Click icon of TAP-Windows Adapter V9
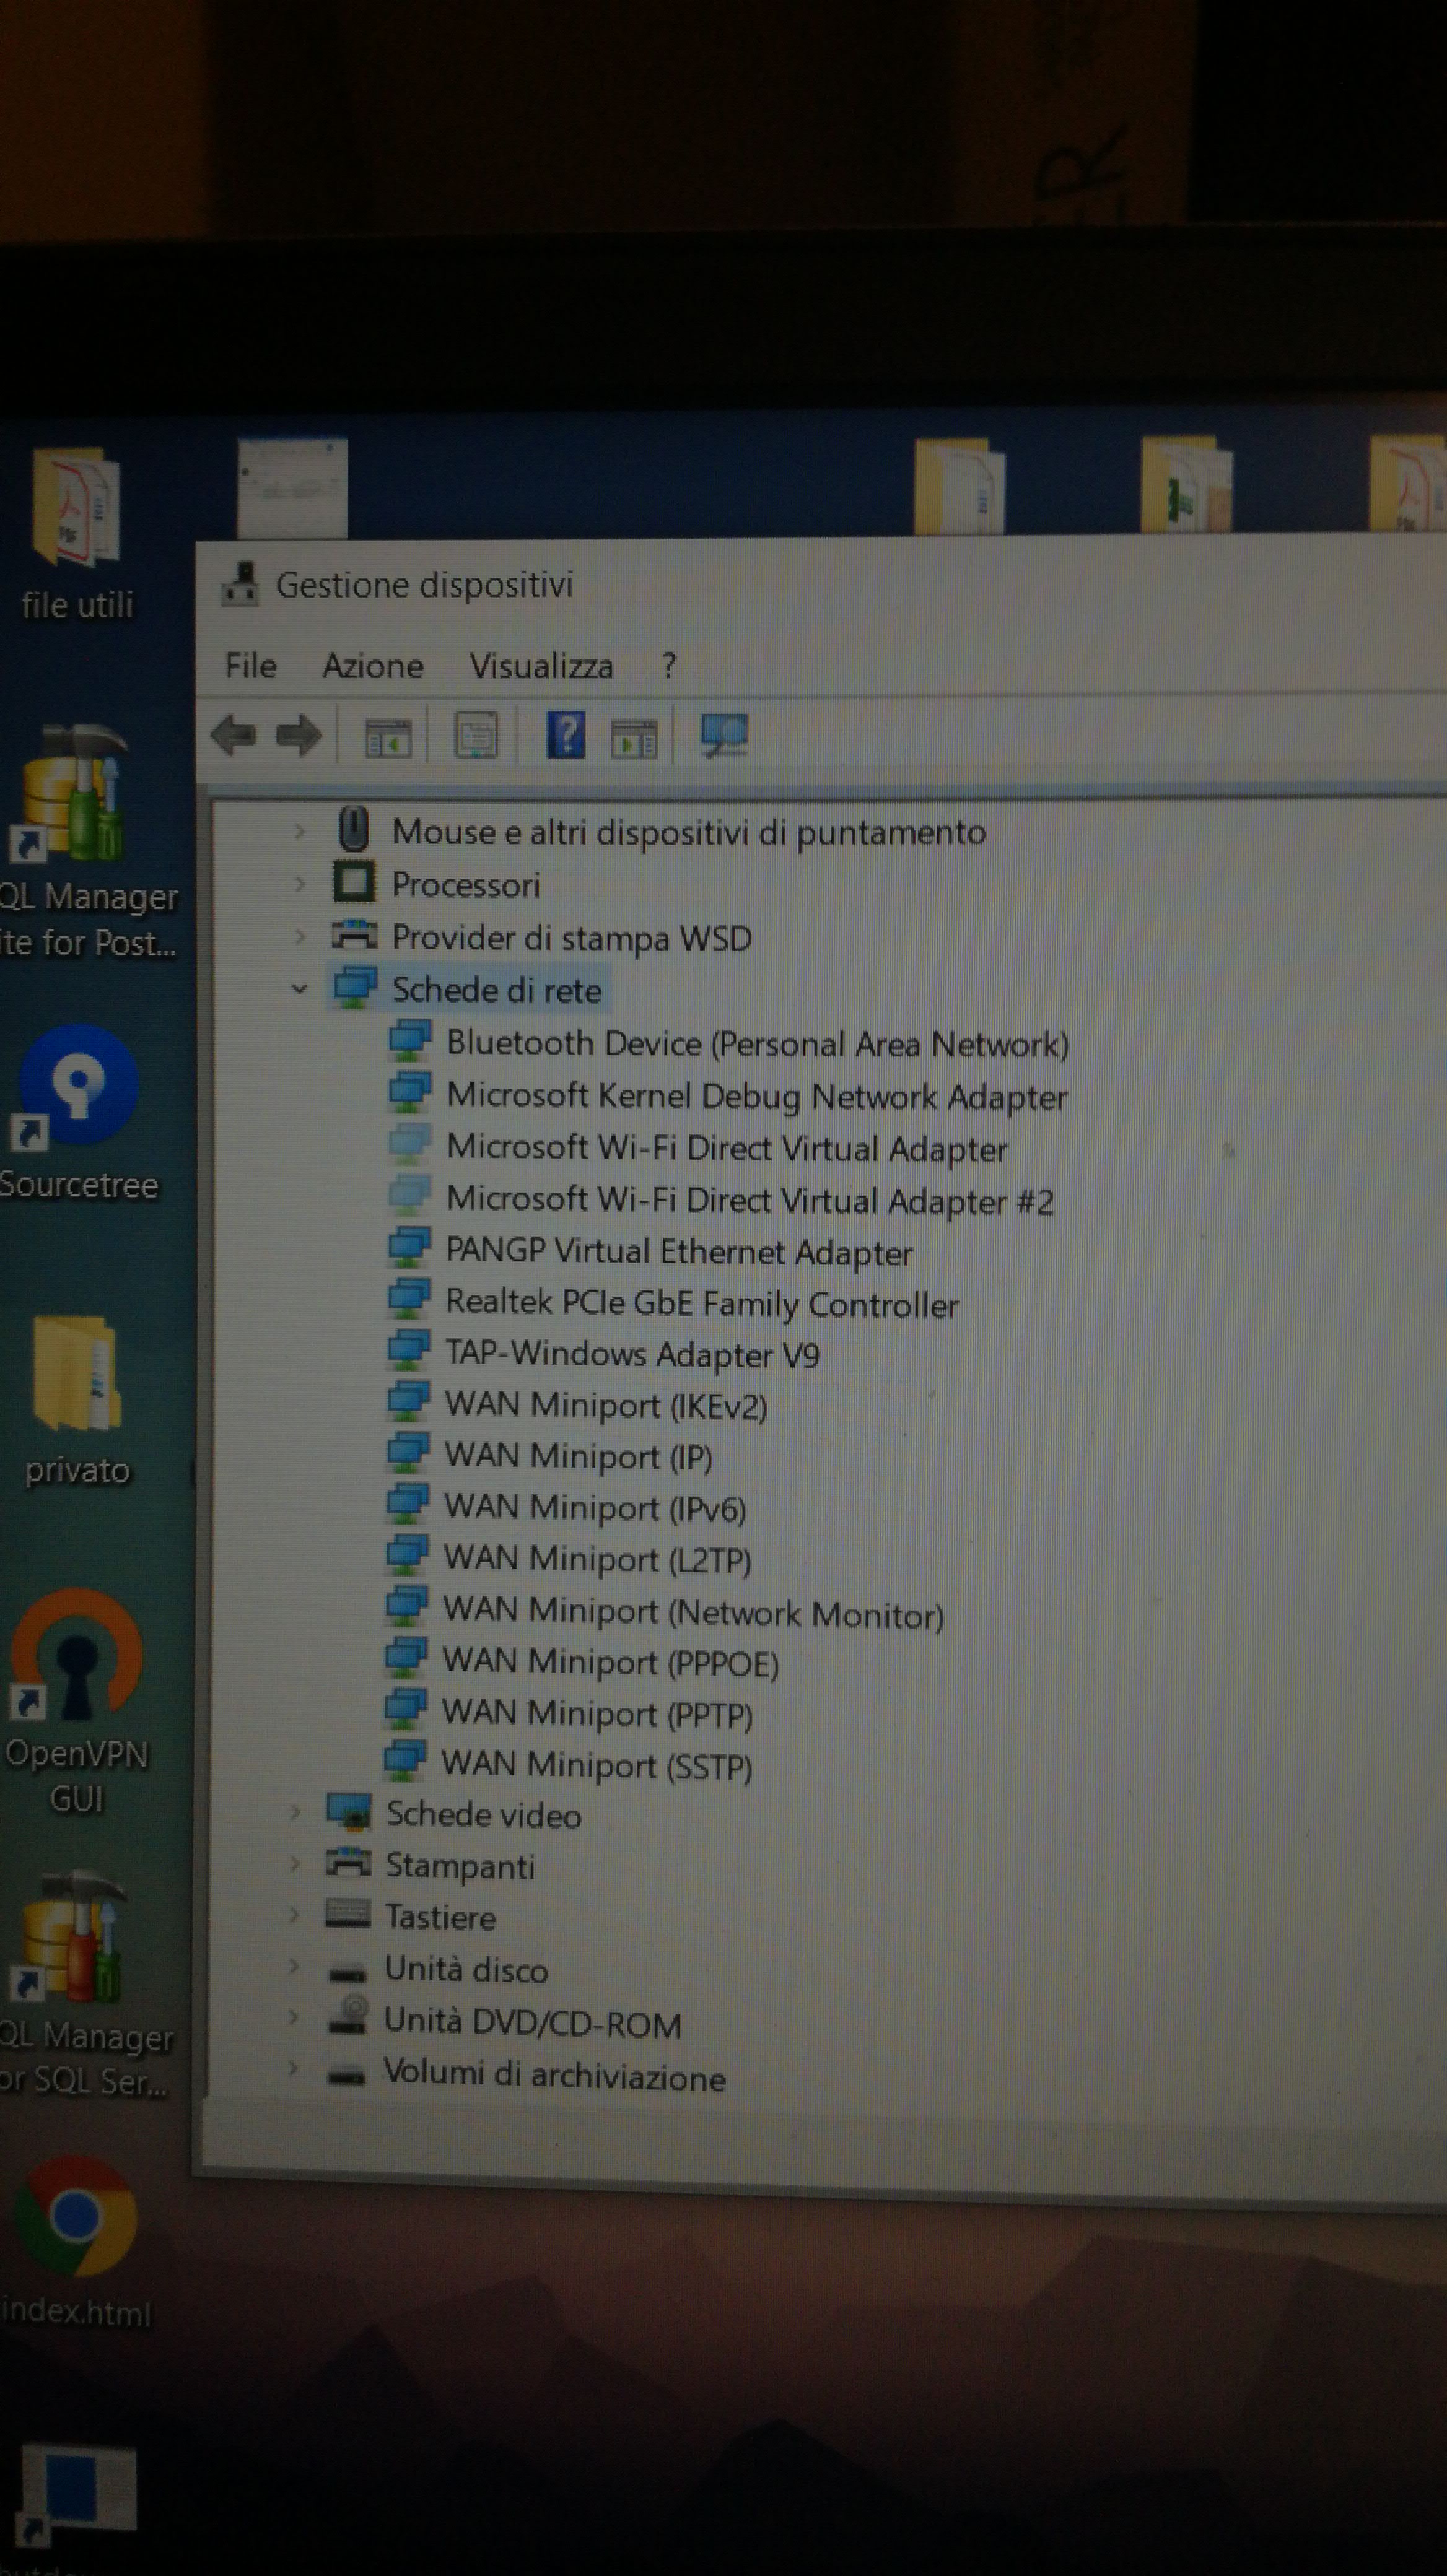Image resolution: width=1447 pixels, height=2576 pixels. point(409,1350)
